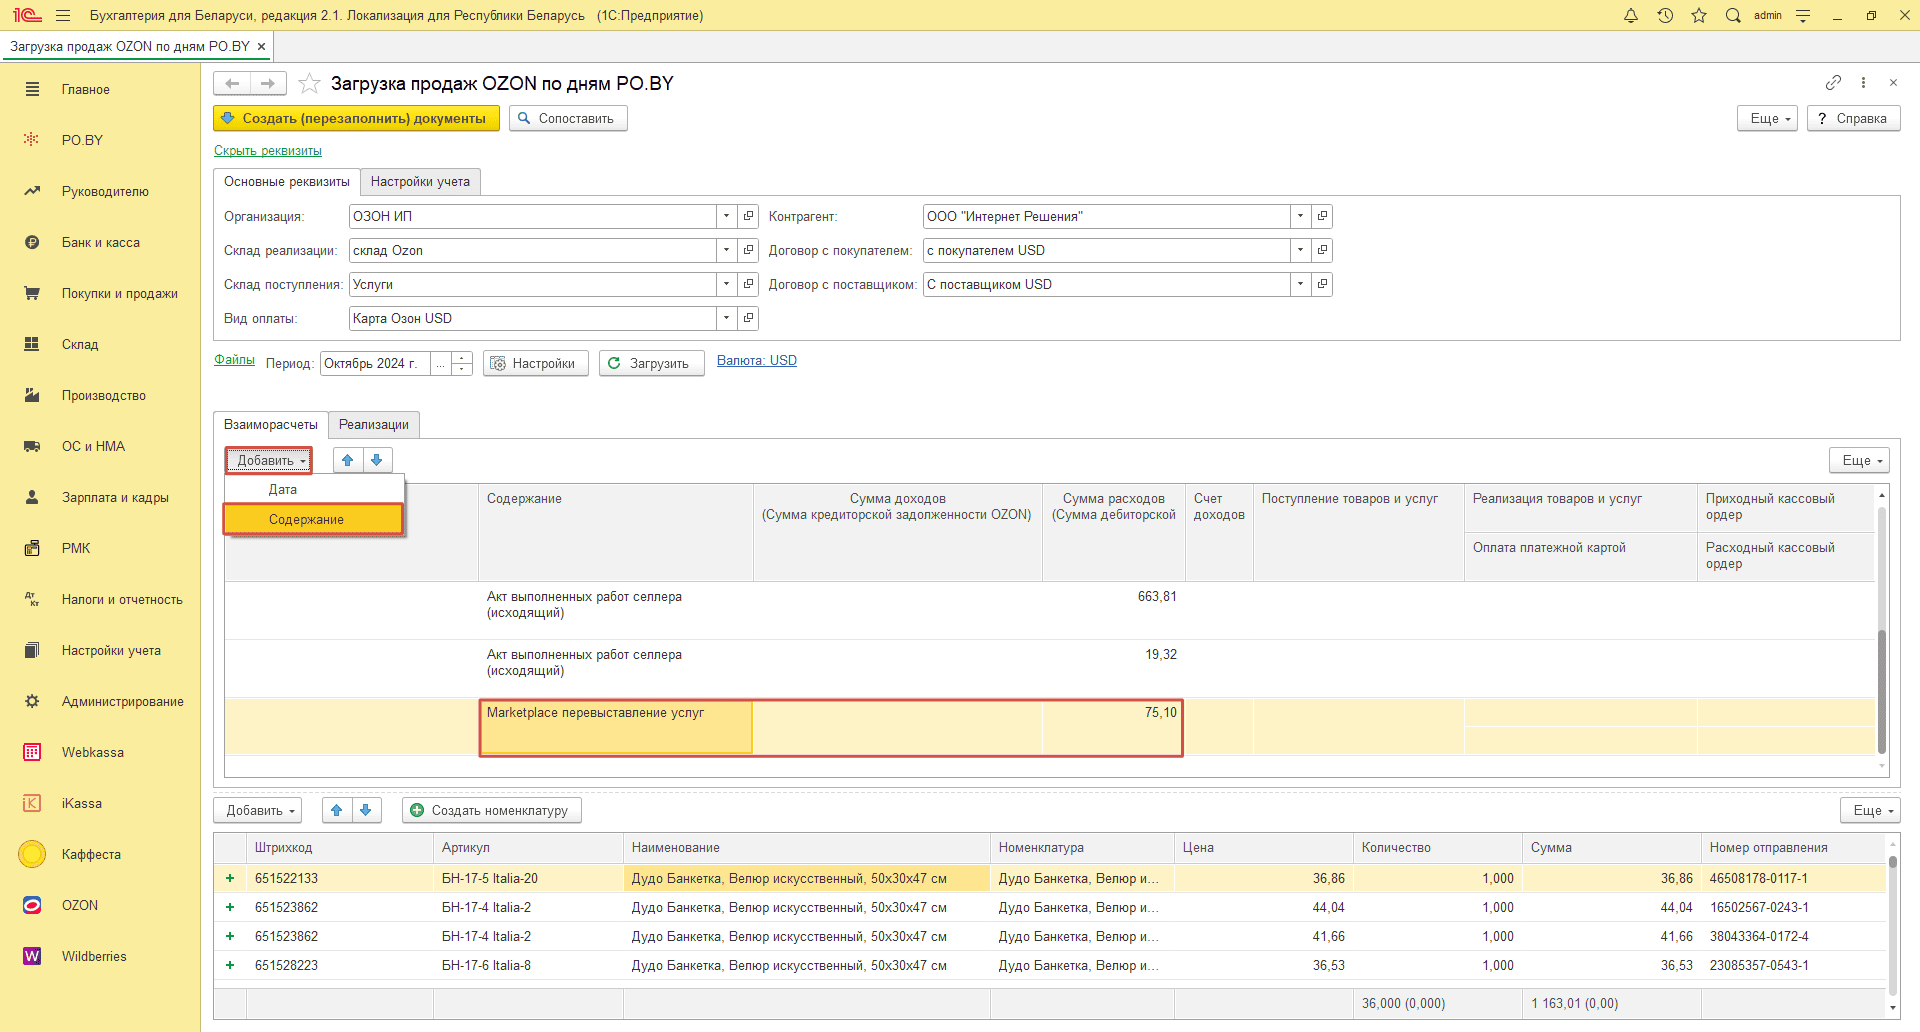Move row down in Взаиморасчеты table
Screen dimensions: 1920x1032
coord(377,460)
